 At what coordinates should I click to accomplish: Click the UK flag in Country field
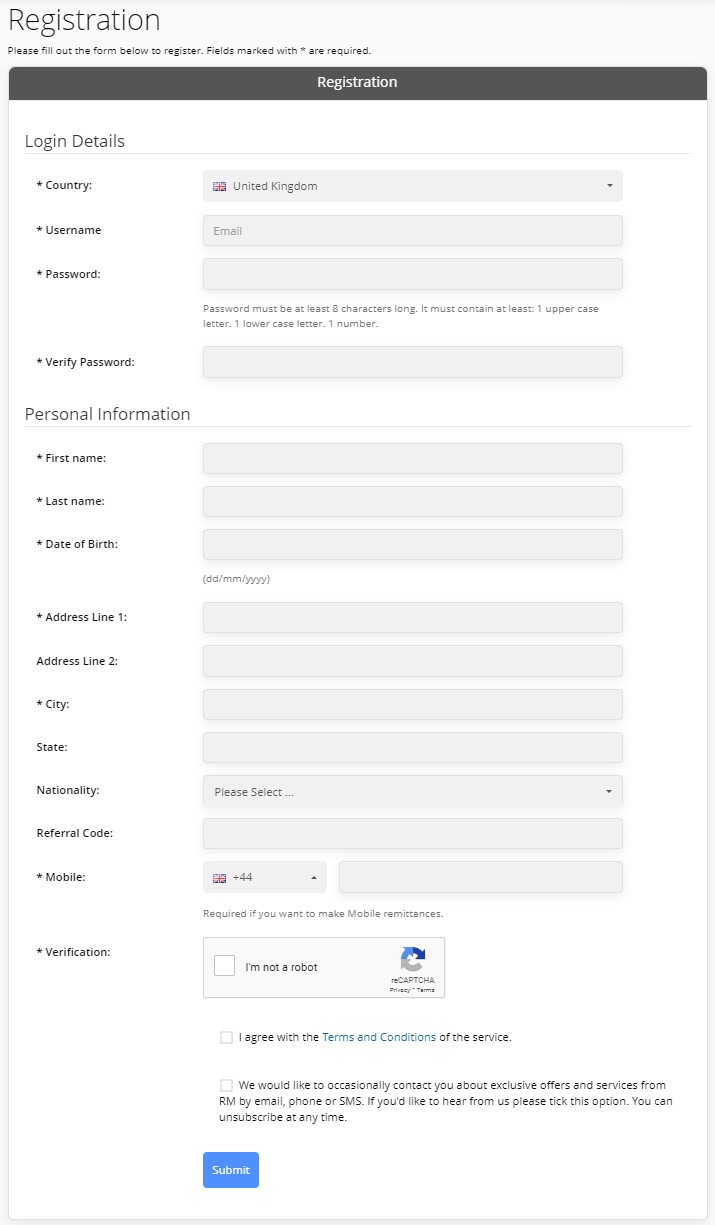click(220, 186)
